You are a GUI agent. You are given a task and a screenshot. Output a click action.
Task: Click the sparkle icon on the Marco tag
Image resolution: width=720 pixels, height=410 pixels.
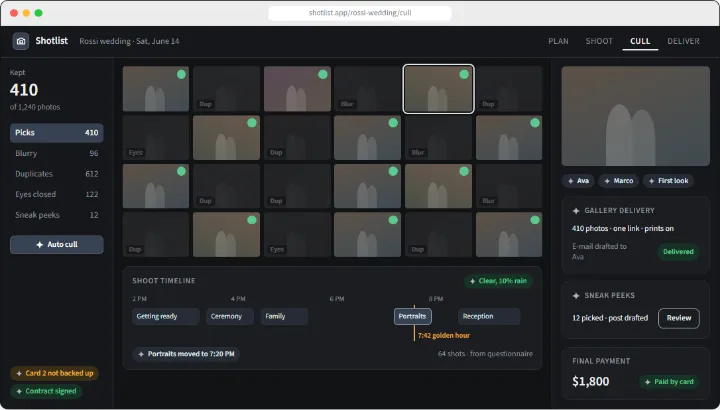point(607,181)
